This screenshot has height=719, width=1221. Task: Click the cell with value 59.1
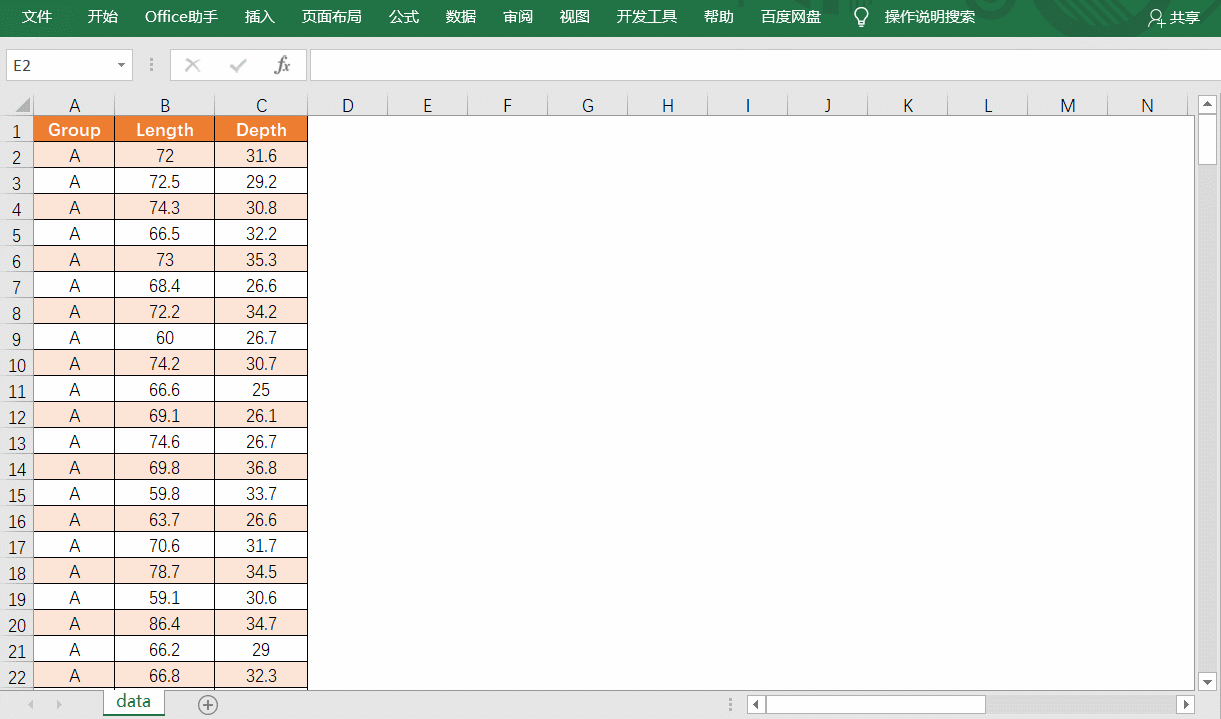(x=165, y=598)
